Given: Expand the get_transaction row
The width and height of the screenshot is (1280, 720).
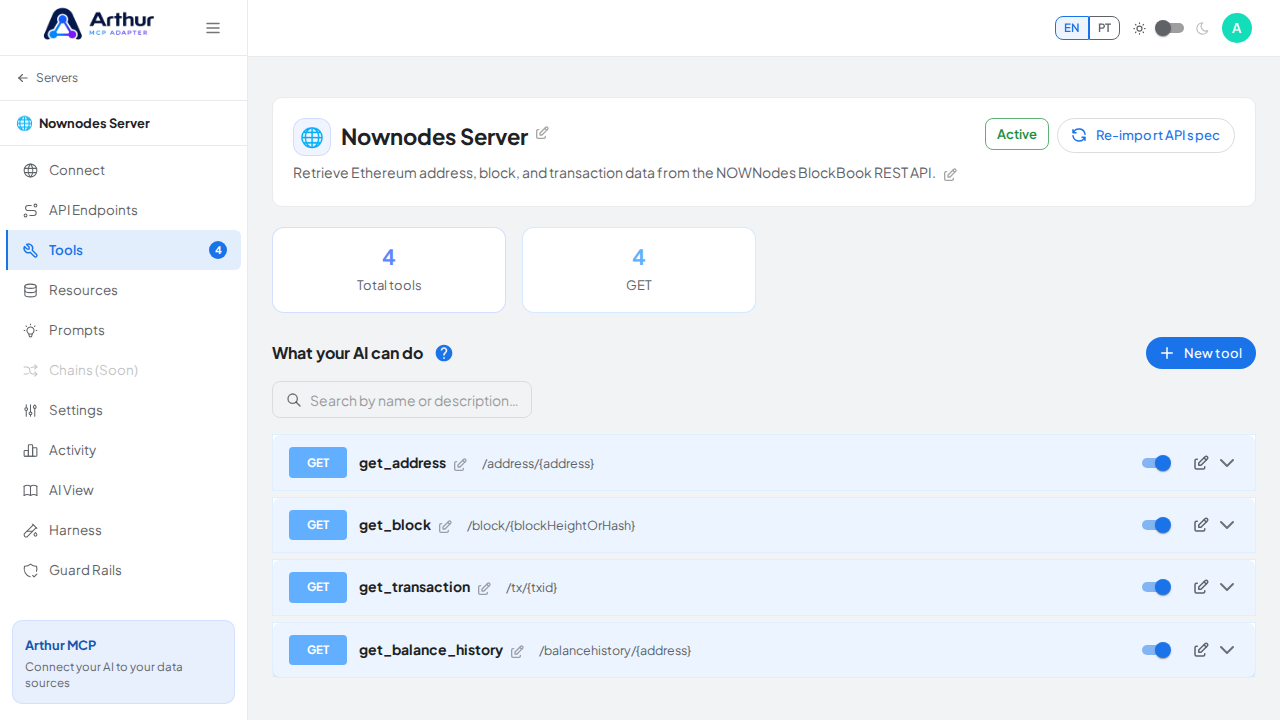Looking at the screenshot, I should 1227,587.
